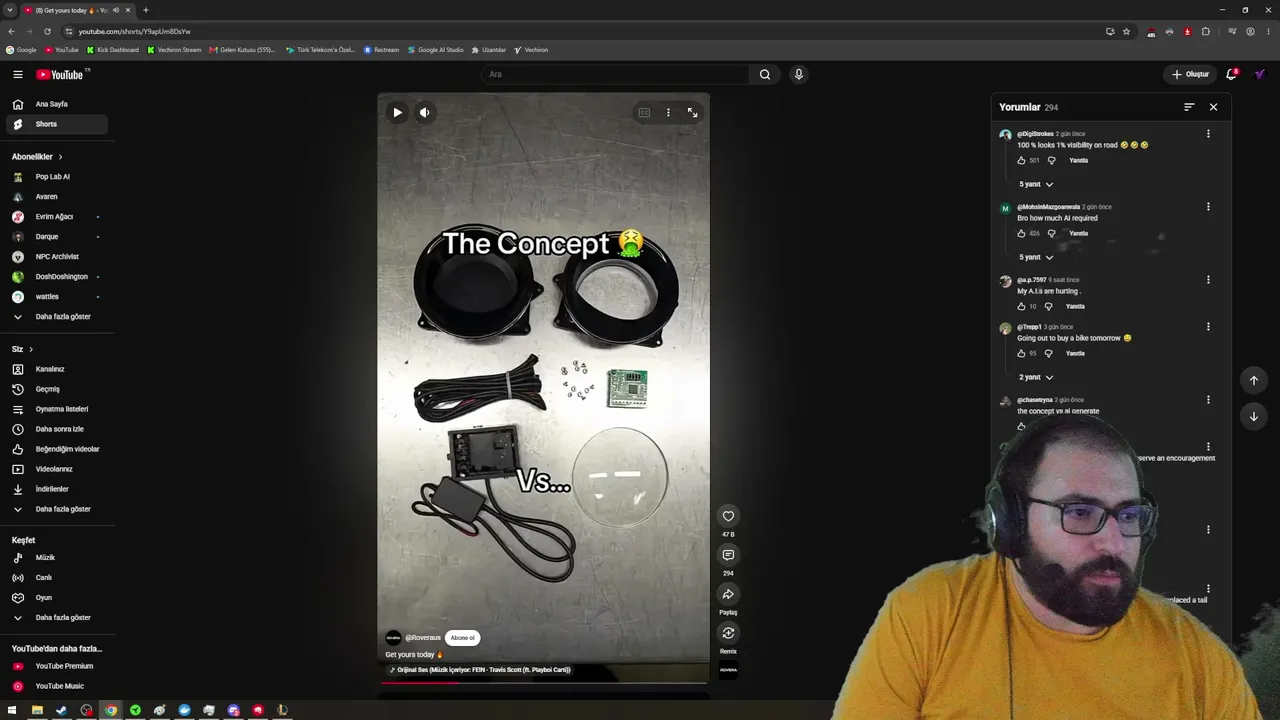The width and height of the screenshot is (1280, 720).
Task: Open the Kick Dashboard bookmark
Action: (x=113, y=50)
